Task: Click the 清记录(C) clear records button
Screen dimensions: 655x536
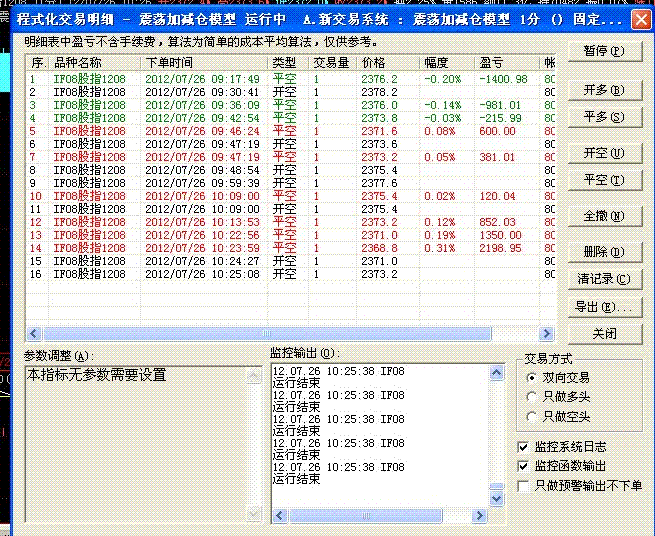Action: tap(604, 279)
